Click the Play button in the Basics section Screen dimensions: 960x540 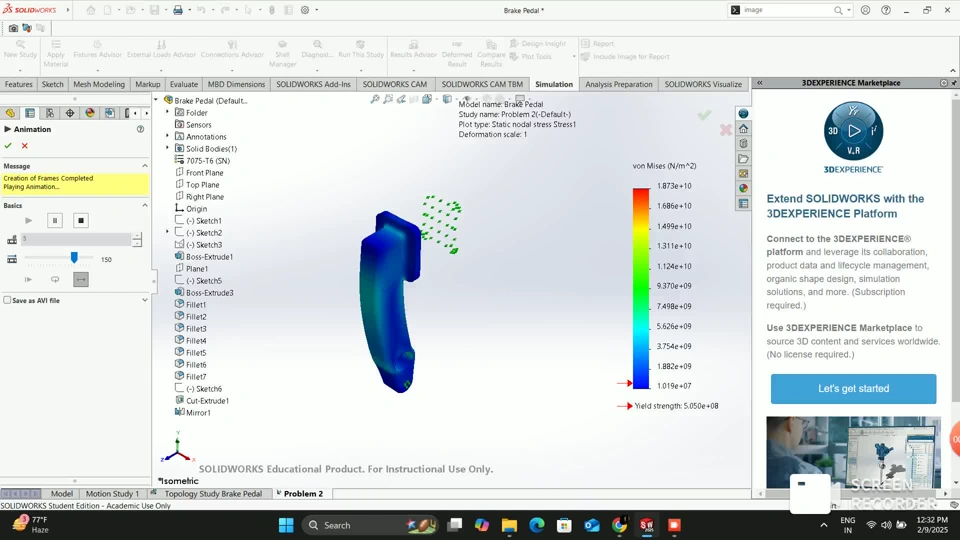click(28, 220)
